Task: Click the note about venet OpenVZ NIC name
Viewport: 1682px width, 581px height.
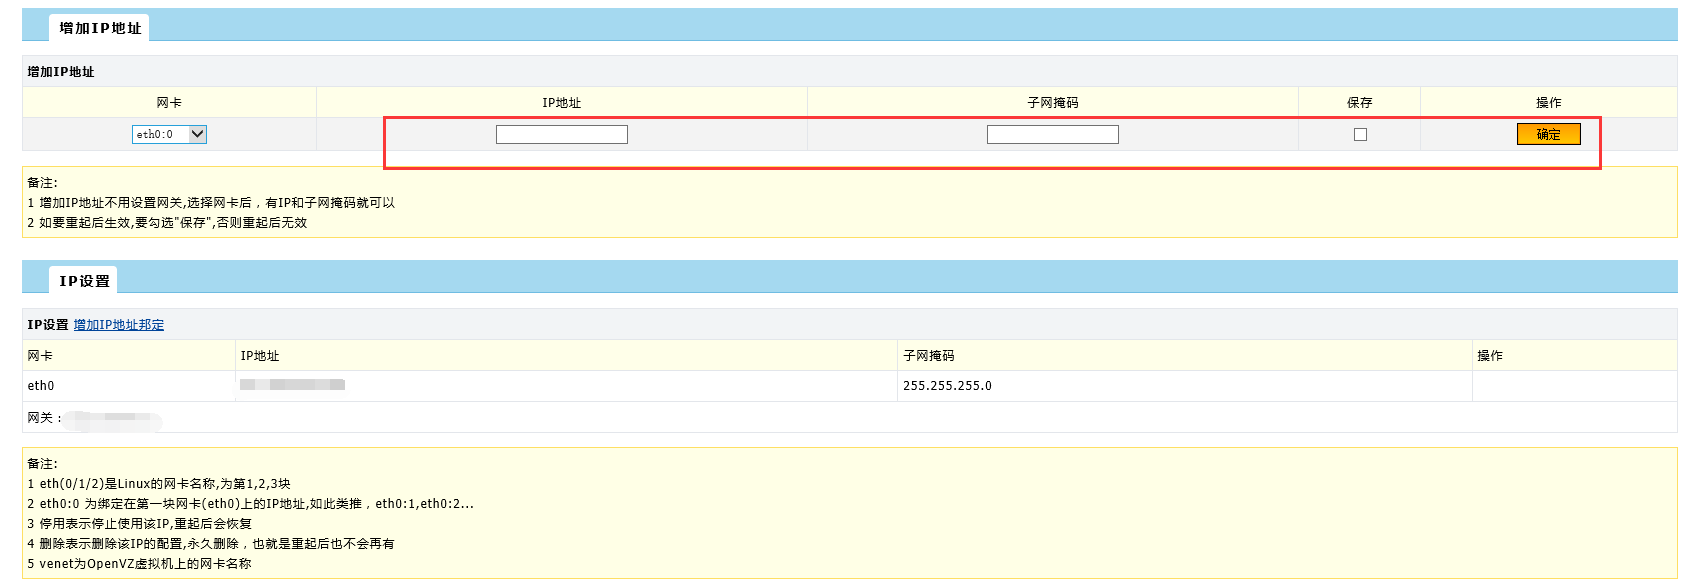Action: coord(139,564)
